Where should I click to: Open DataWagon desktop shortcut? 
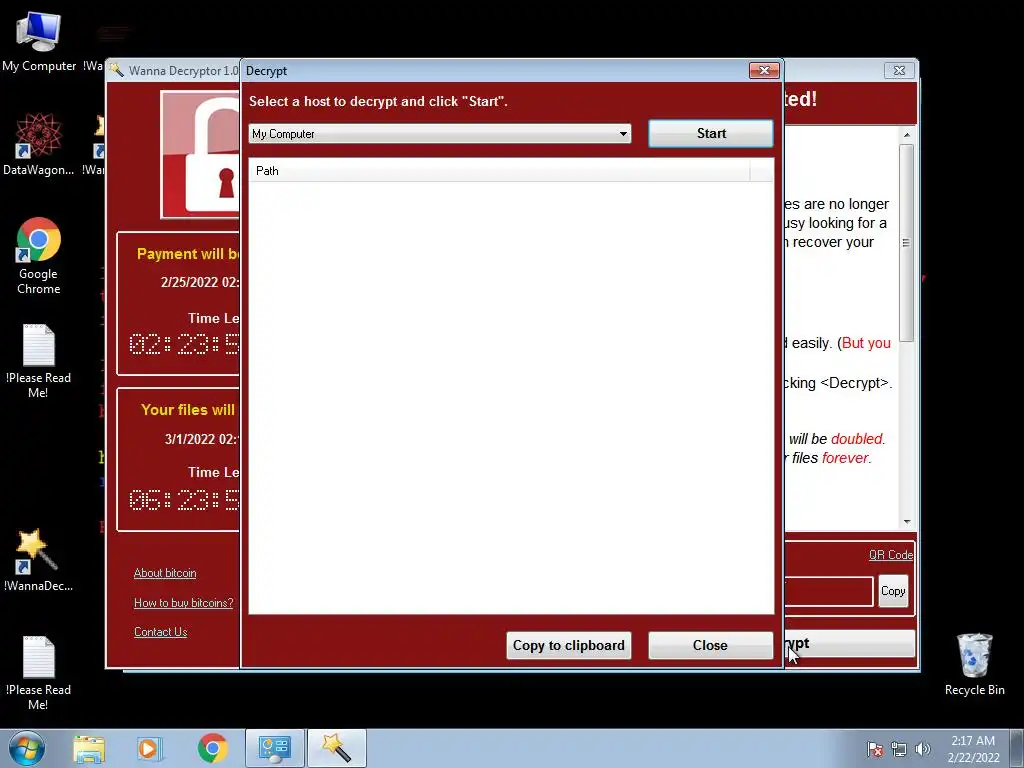[39, 144]
